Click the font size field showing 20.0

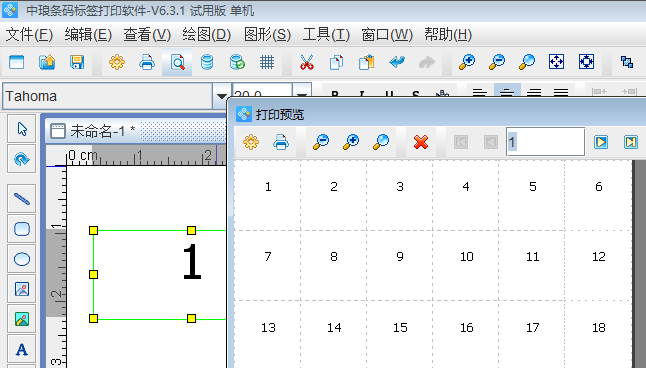262,91
